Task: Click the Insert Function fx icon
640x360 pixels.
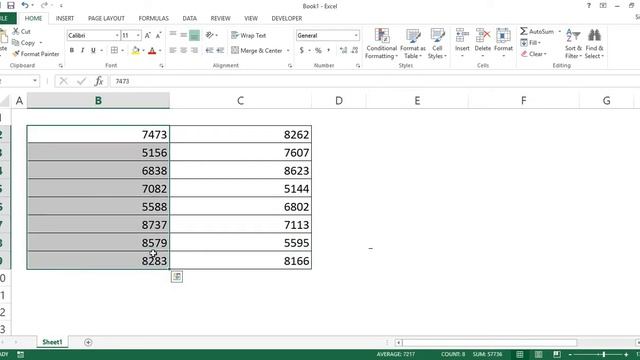Action: (99, 81)
